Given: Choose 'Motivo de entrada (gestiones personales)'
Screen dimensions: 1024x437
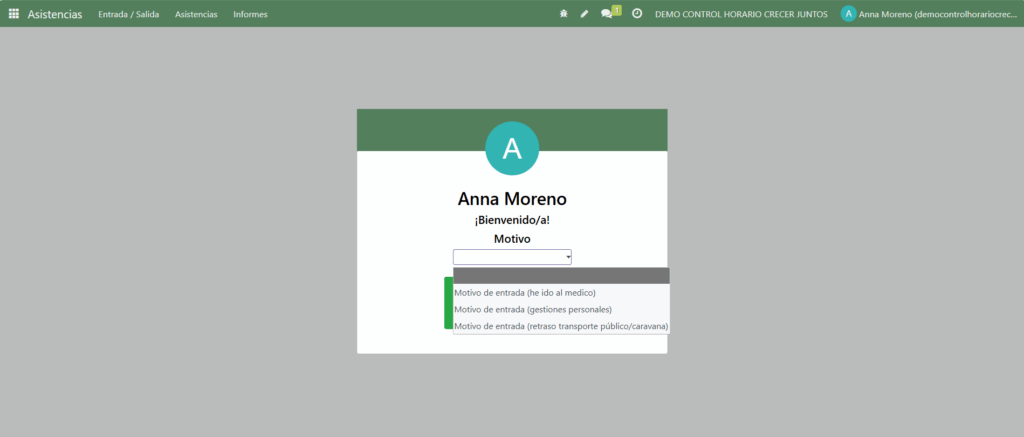Looking at the screenshot, I should 533,309.
